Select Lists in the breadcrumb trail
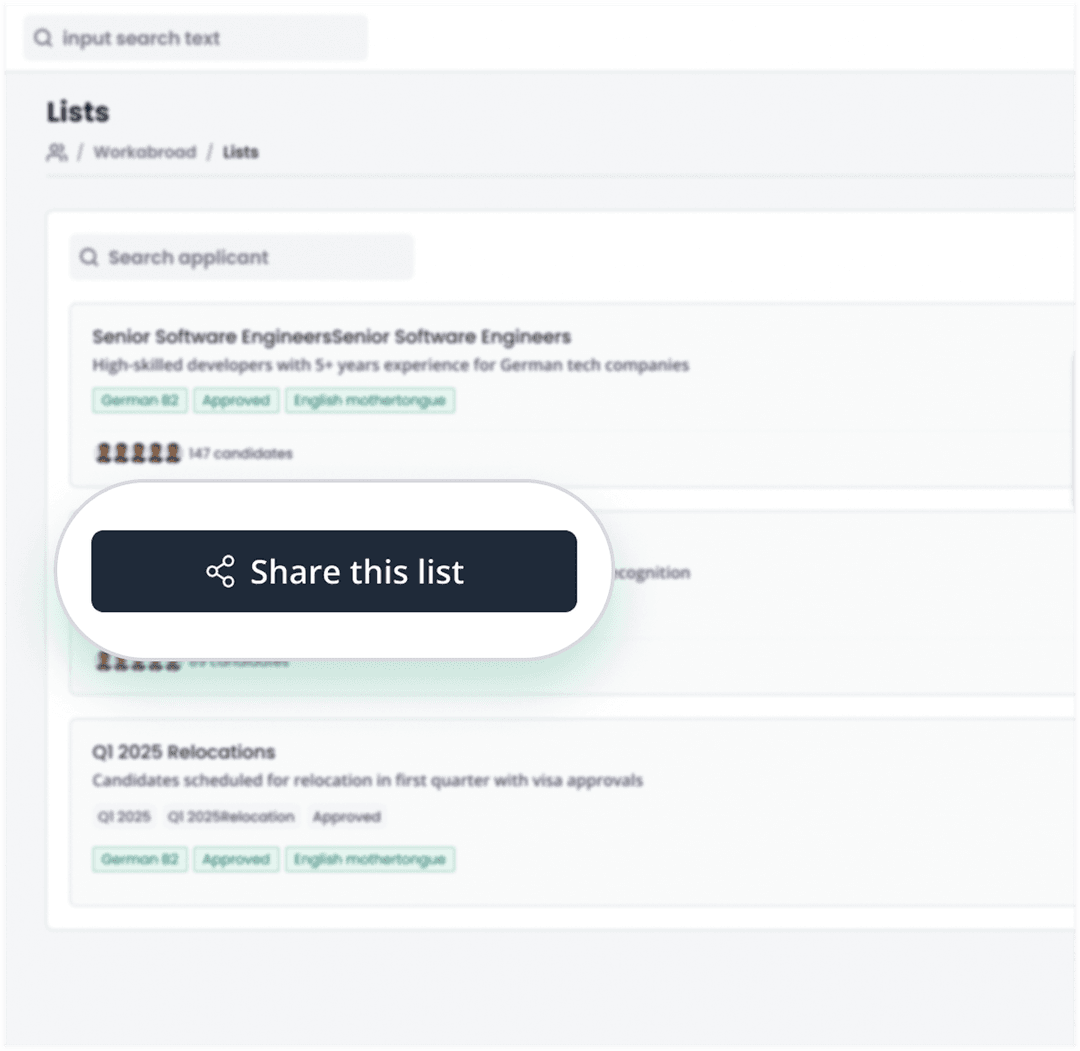Image resolution: width=1080 pixels, height=1051 pixels. (x=241, y=152)
